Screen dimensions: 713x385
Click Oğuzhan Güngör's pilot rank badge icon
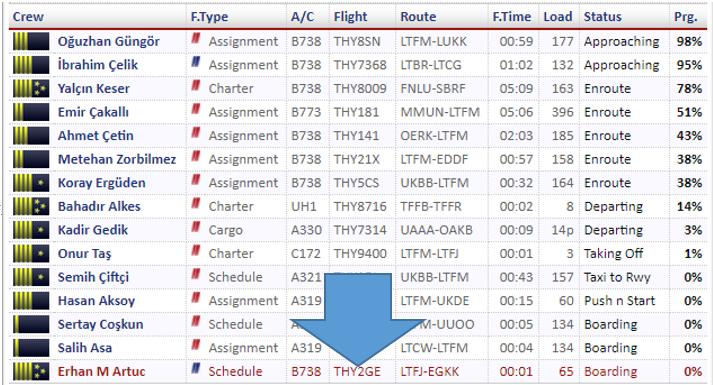click(x=31, y=41)
